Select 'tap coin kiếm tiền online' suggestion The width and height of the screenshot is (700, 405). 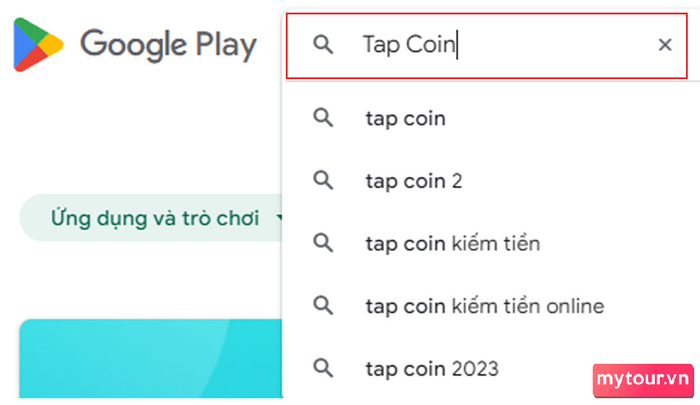[x=485, y=306]
